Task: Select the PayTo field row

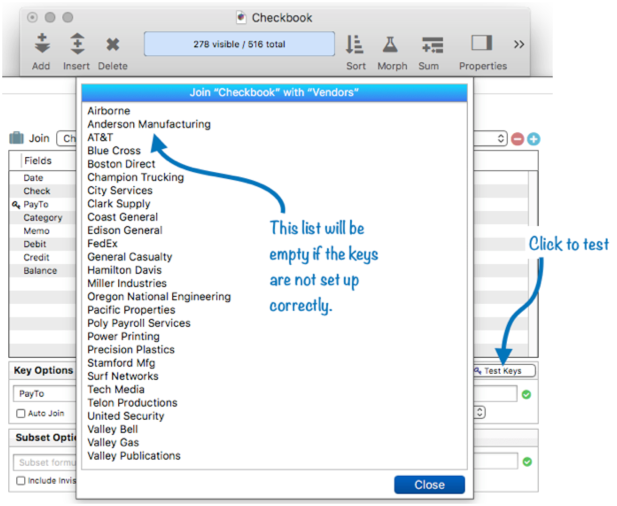Action: pos(42,205)
